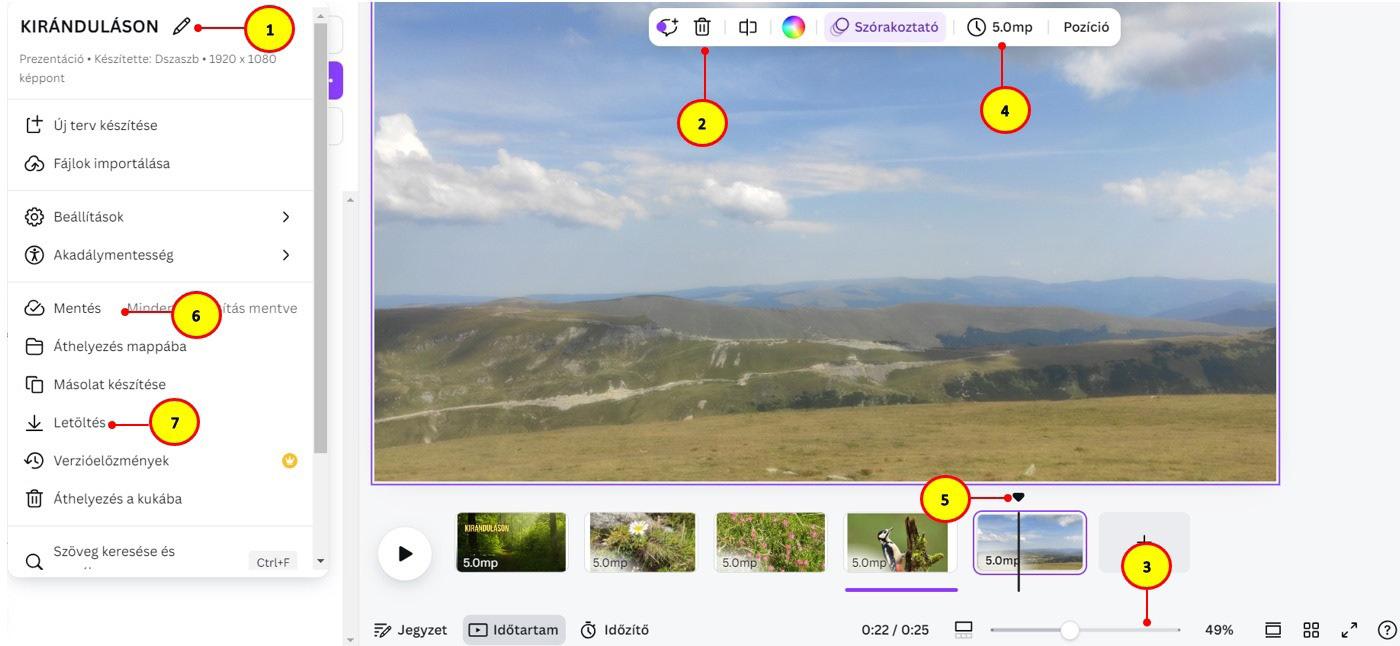Click the timeline playhead marker

(1018, 497)
